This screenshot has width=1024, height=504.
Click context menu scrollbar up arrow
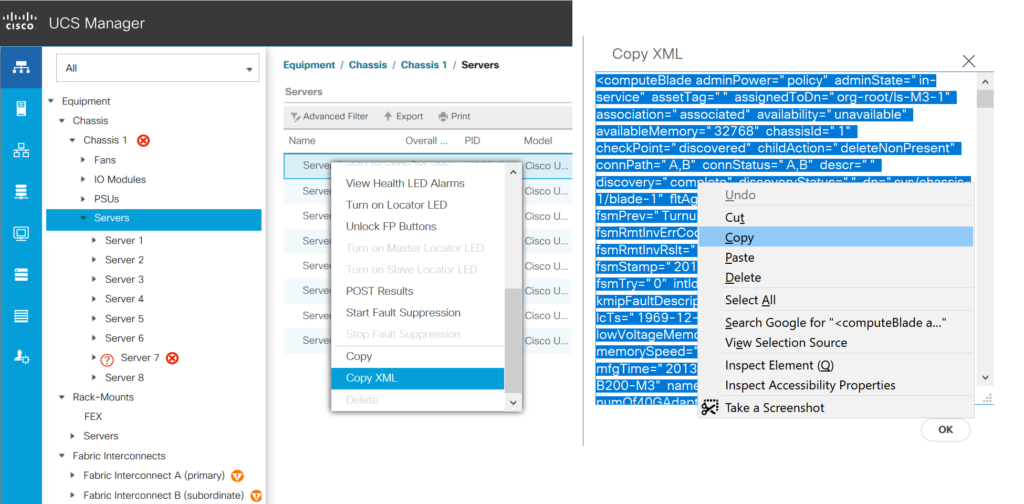[513, 172]
